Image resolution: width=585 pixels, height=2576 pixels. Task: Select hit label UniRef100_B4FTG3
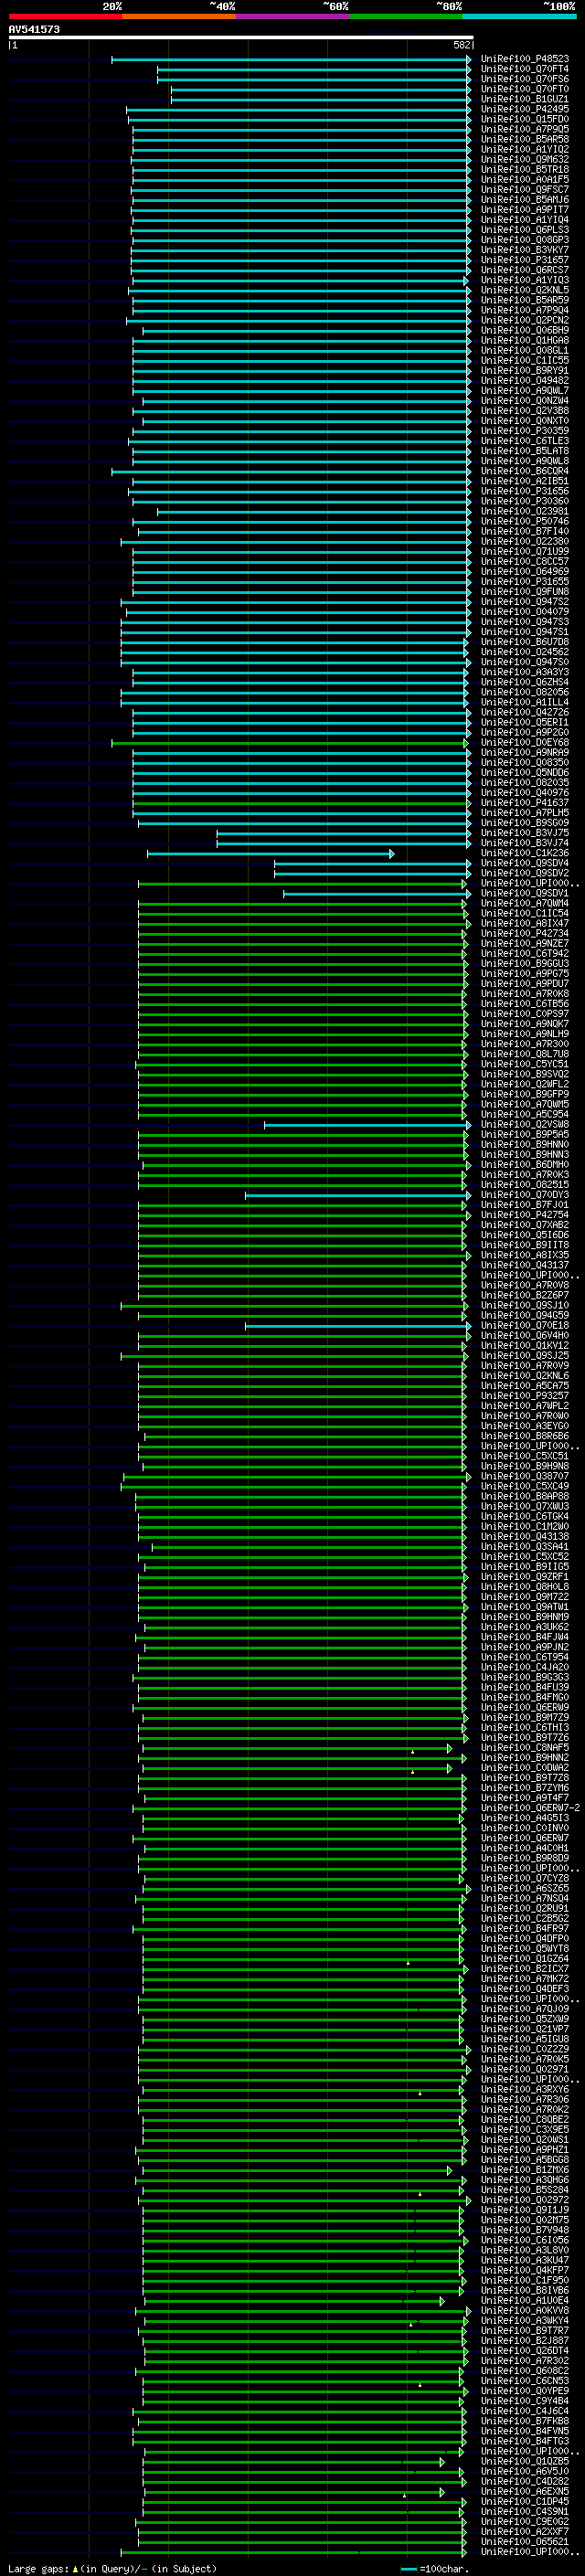tap(525, 2441)
